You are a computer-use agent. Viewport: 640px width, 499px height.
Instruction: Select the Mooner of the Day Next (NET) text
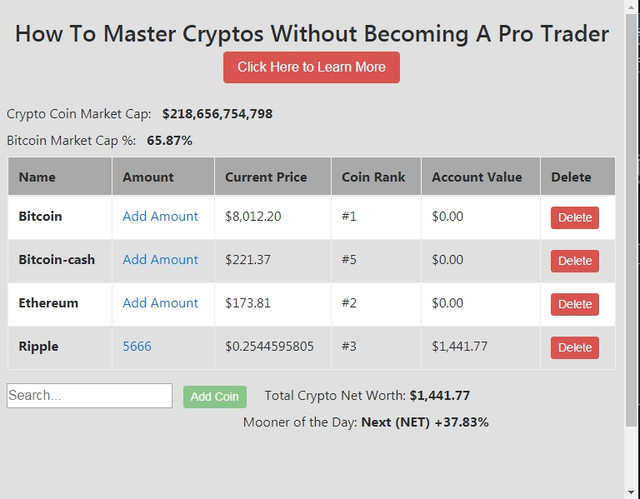[x=396, y=422]
